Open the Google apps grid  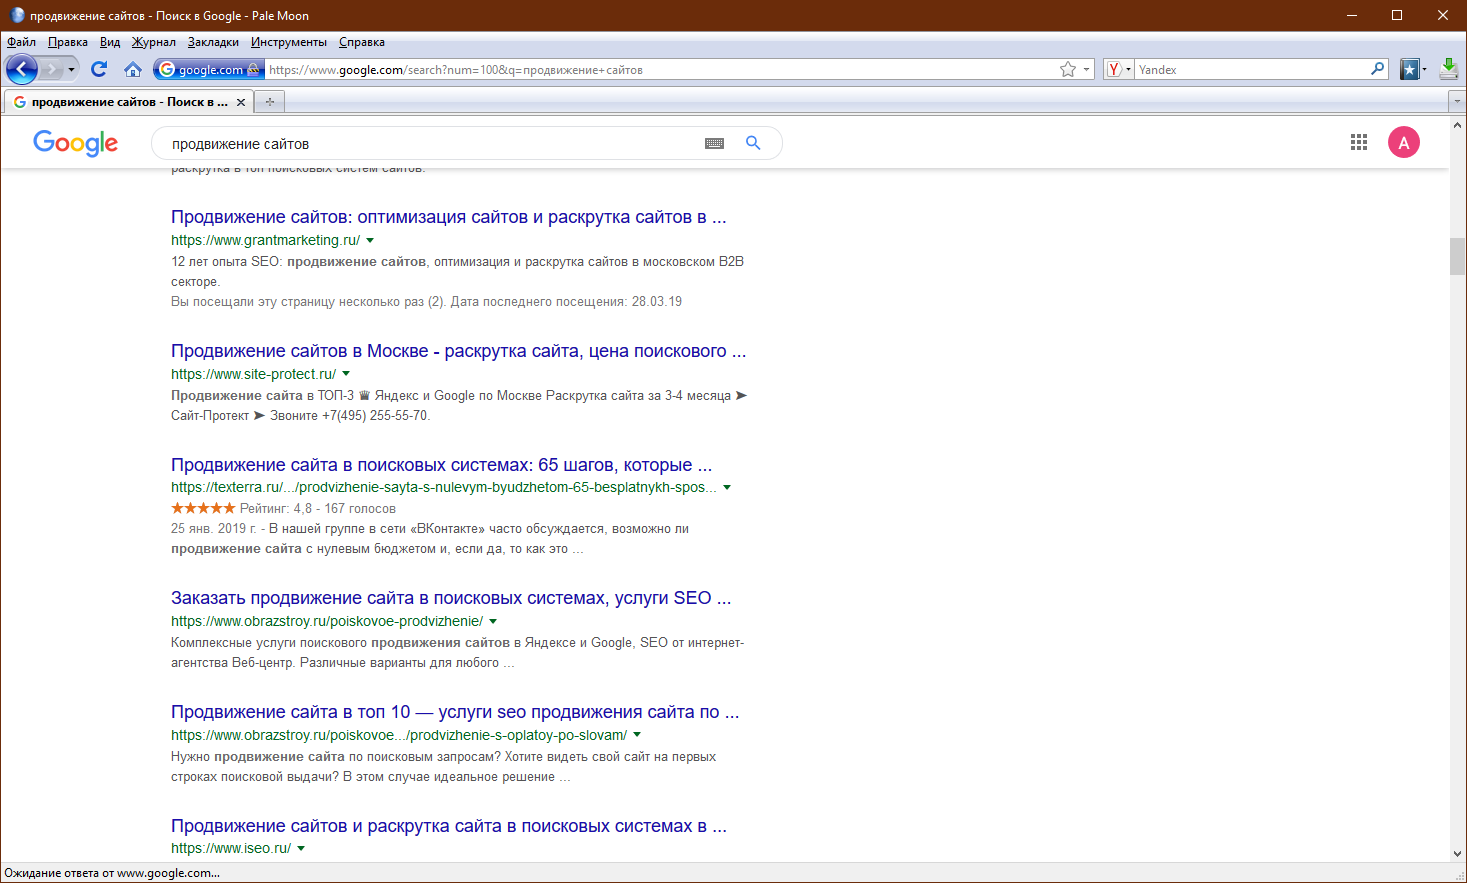(1359, 143)
